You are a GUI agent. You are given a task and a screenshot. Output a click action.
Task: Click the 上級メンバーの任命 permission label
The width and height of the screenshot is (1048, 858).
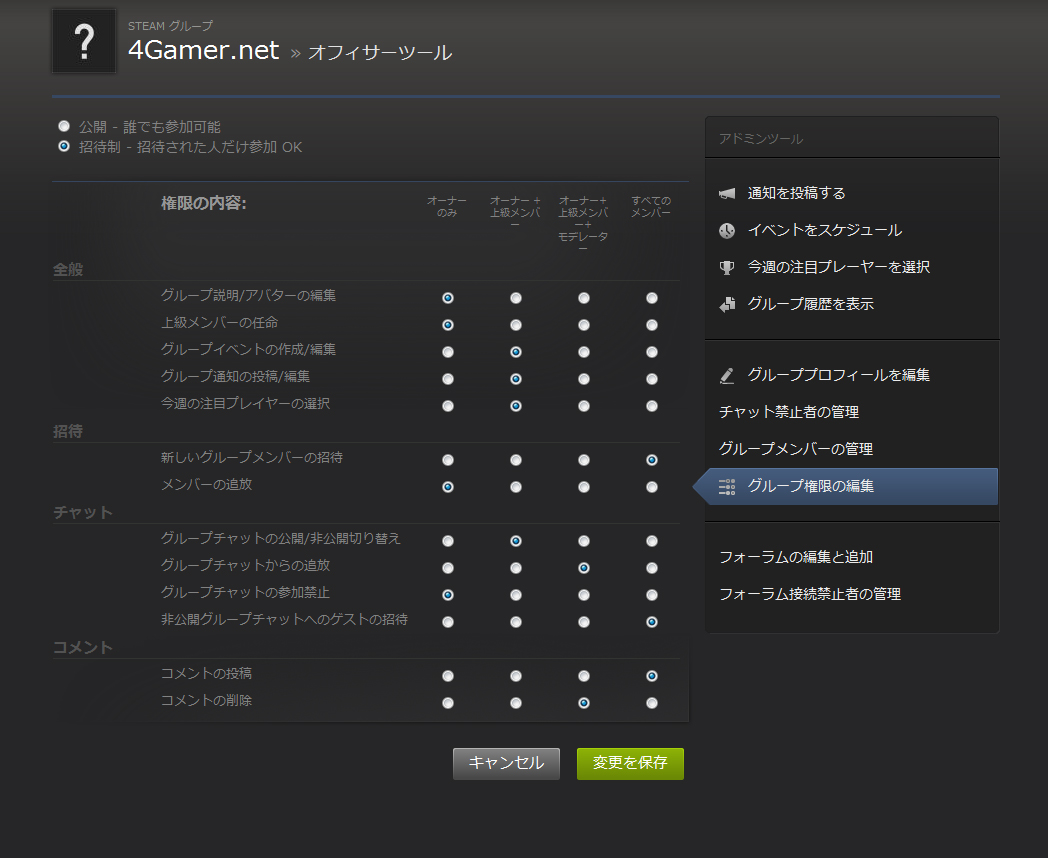tap(219, 322)
